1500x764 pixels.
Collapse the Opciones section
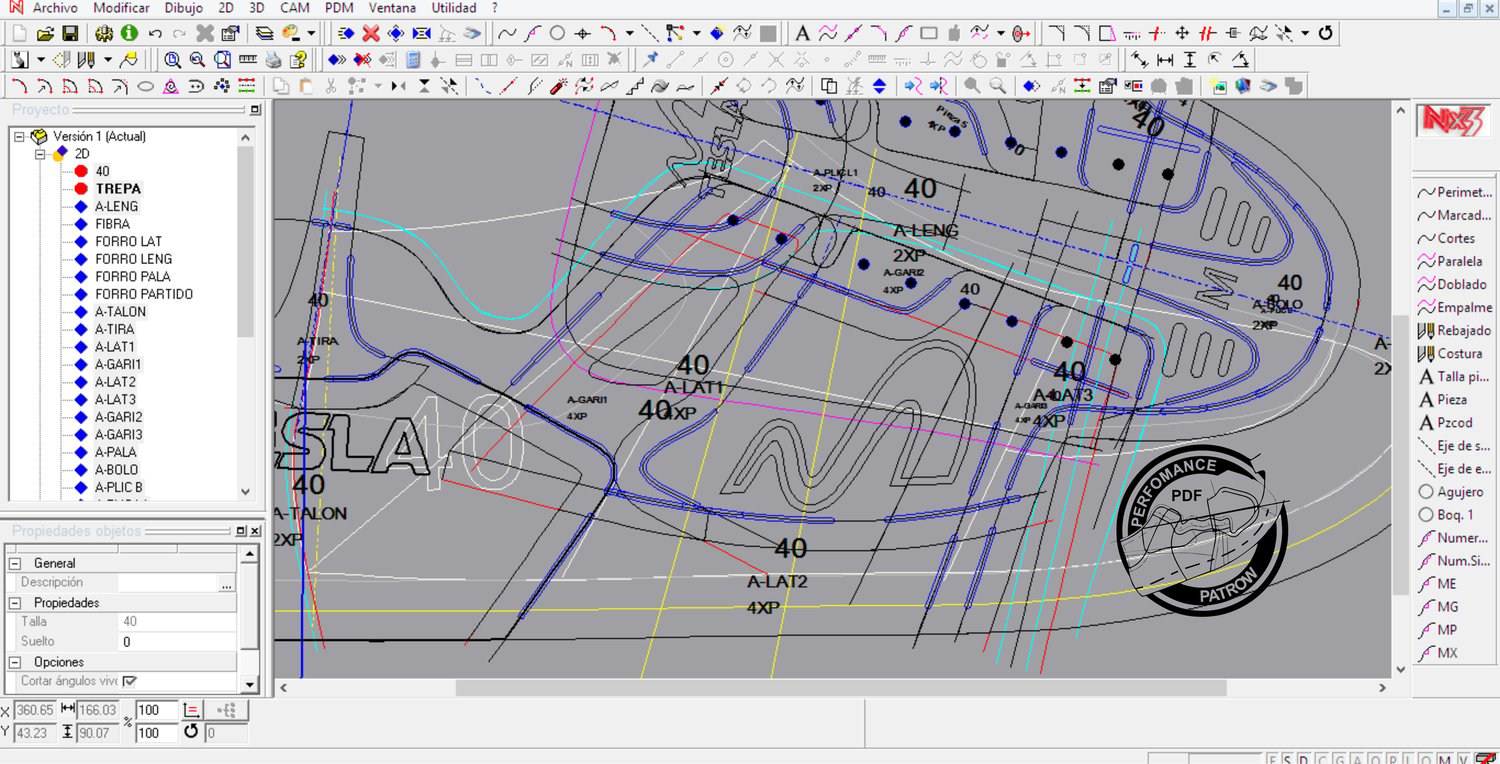(x=16, y=662)
